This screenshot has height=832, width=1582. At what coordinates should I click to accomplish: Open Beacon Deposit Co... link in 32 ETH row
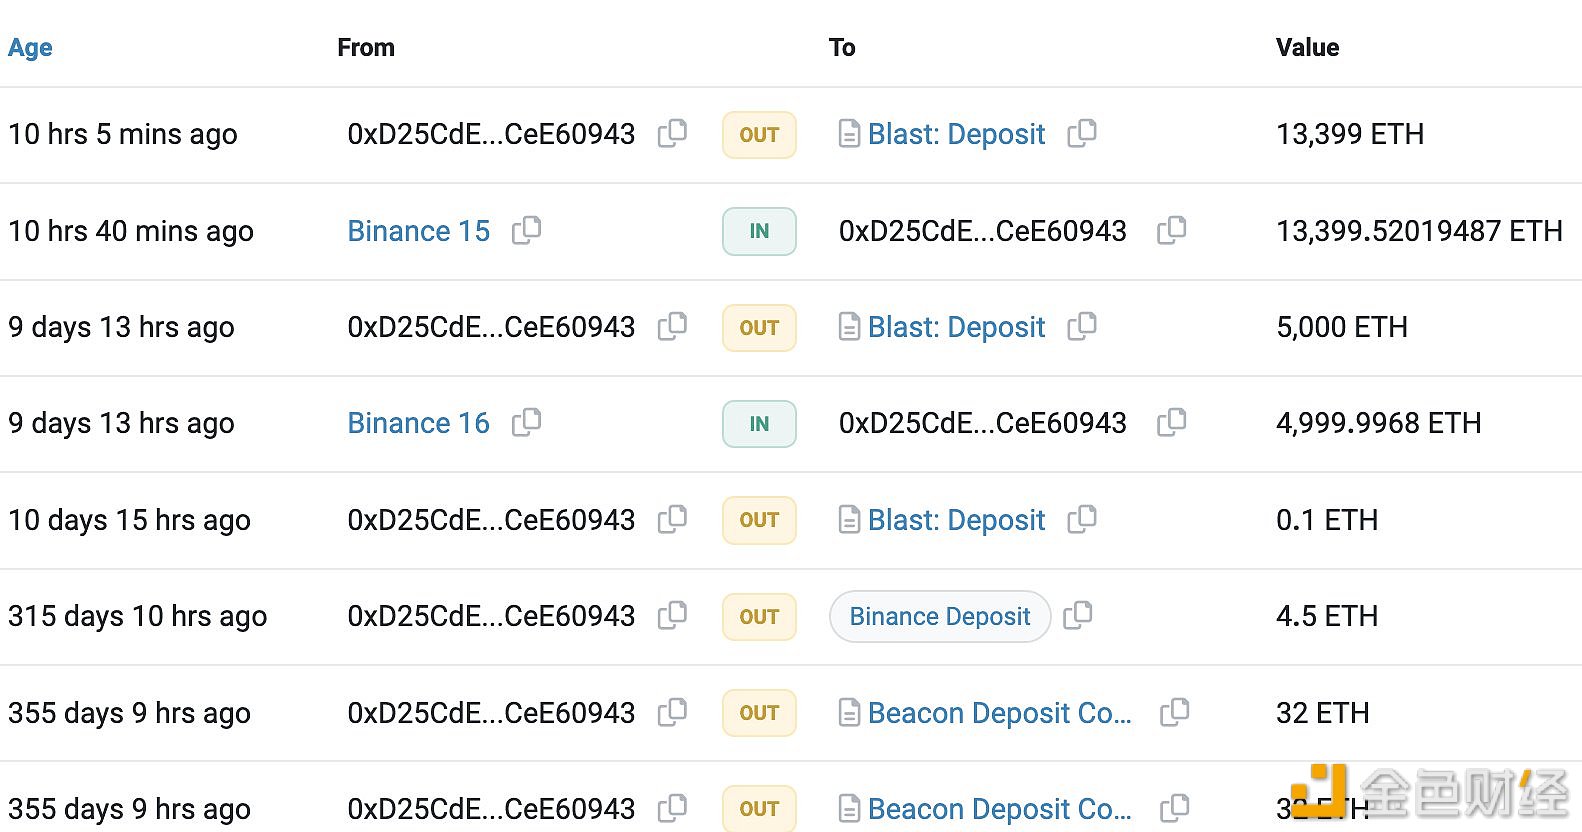pos(1000,713)
